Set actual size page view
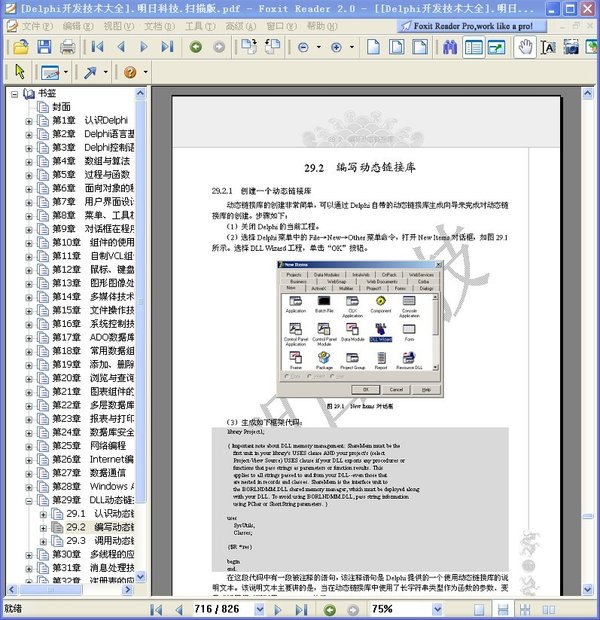Image resolution: width=600 pixels, height=620 pixels. coord(373,47)
